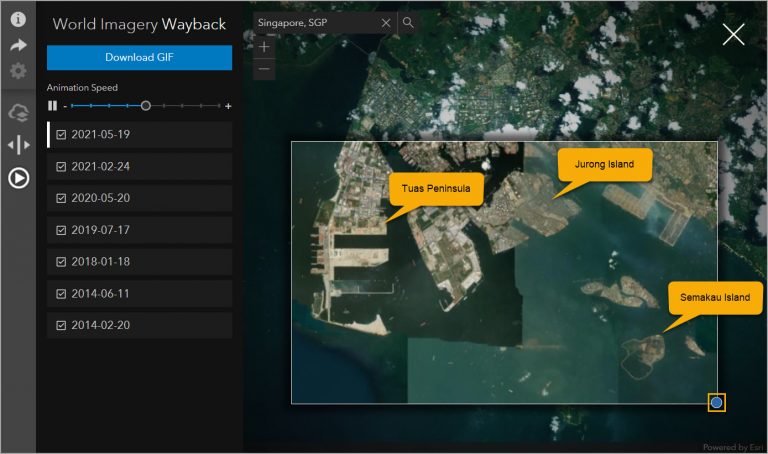
Task: Click the Download GIF button
Action: pyautogui.click(x=140, y=57)
